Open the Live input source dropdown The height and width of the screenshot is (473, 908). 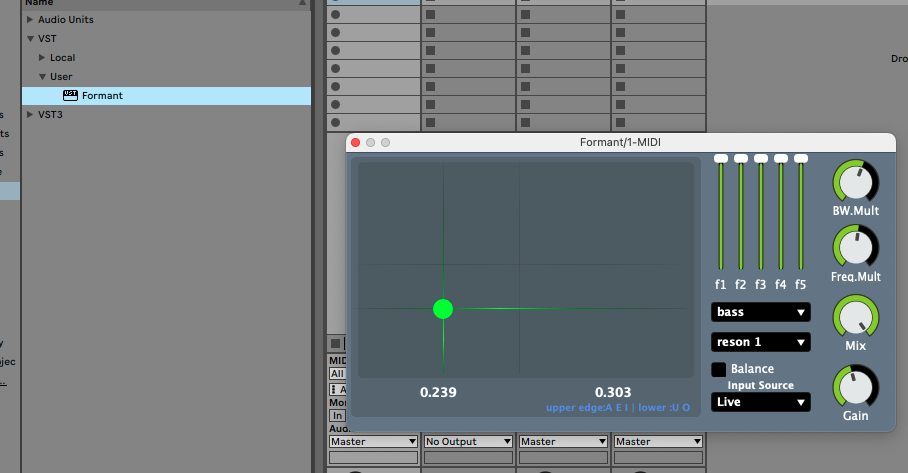760,402
